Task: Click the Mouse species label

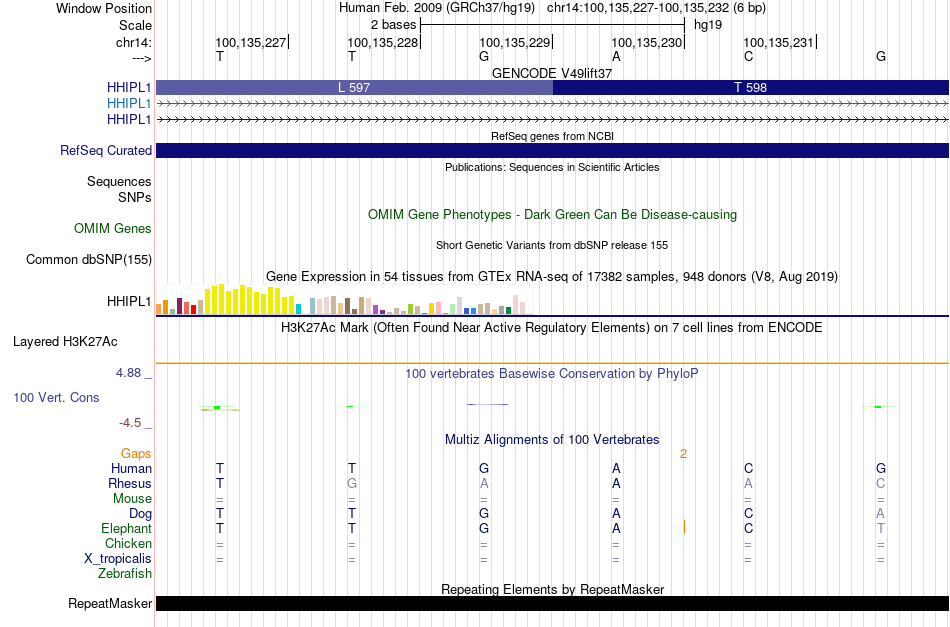Action: (132, 499)
